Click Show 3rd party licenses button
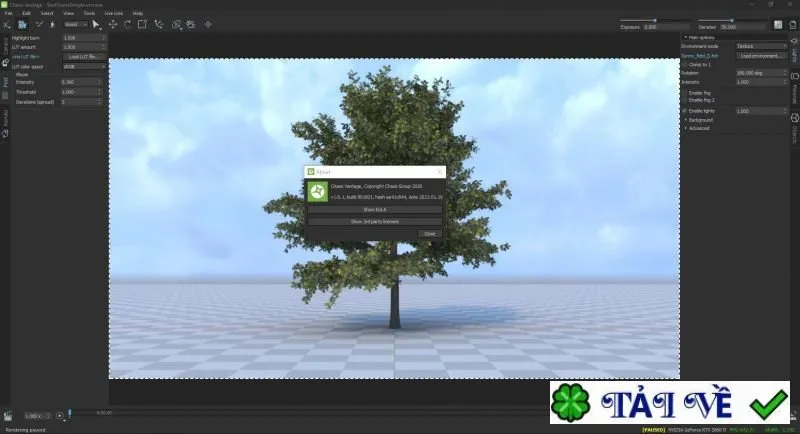Screen dimensions: 800x434 point(375,222)
